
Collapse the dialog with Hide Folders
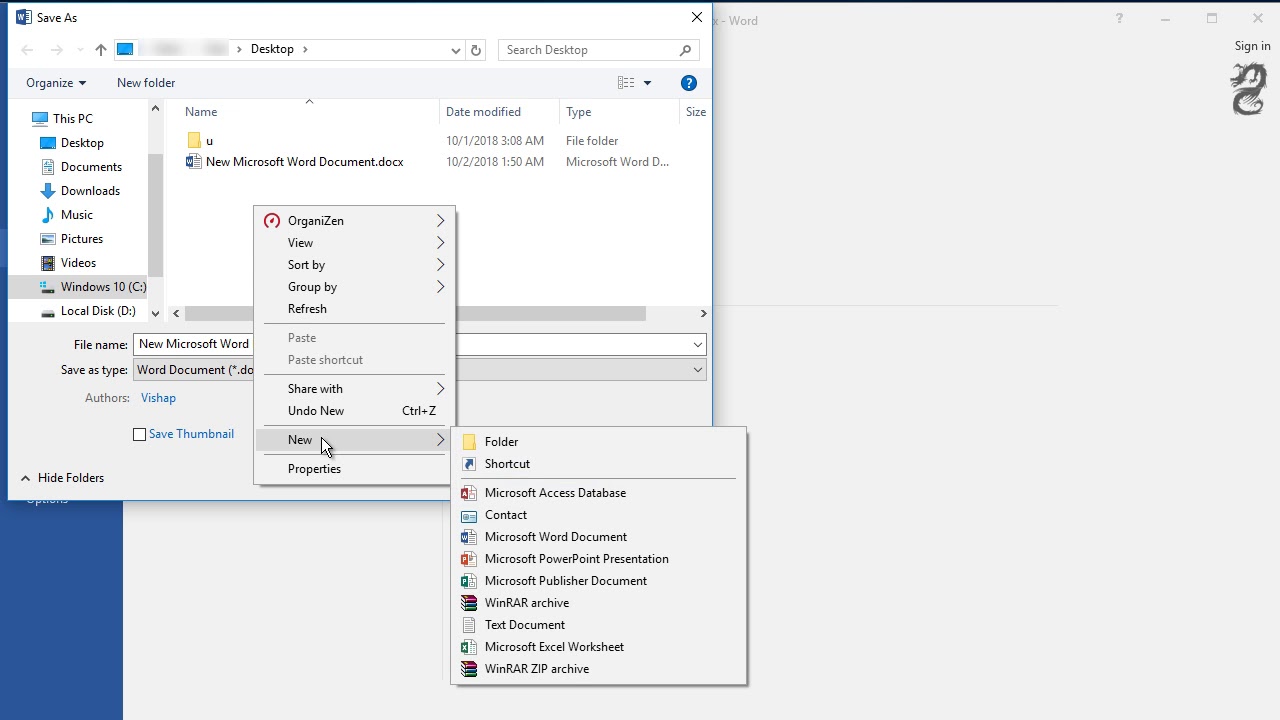[x=62, y=478]
